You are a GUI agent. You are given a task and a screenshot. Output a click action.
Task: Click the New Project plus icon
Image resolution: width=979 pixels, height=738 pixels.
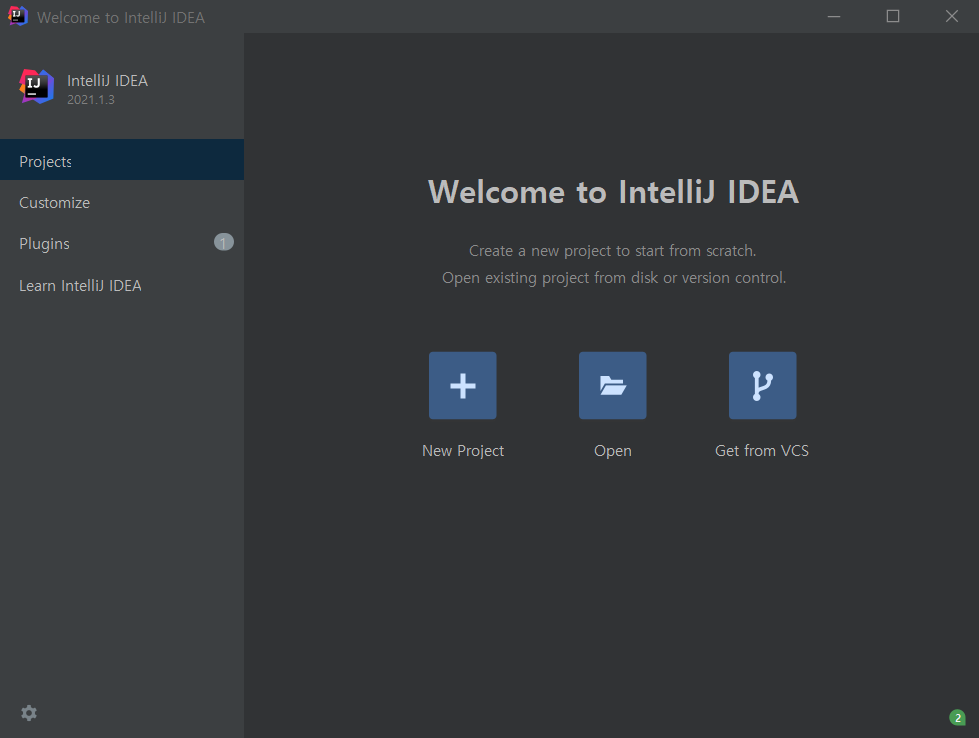463,385
